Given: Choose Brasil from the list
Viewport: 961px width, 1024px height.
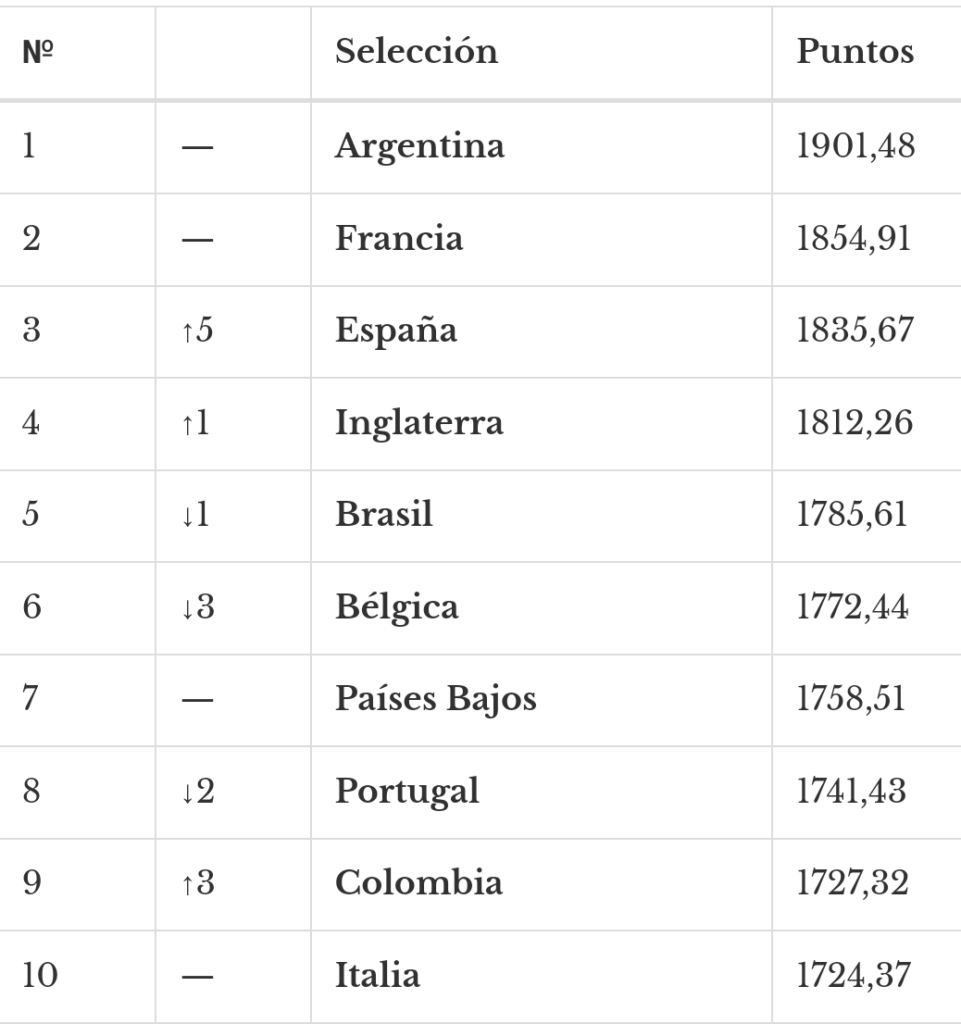Looking at the screenshot, I should pyautogui.click(x=384, y=515).
